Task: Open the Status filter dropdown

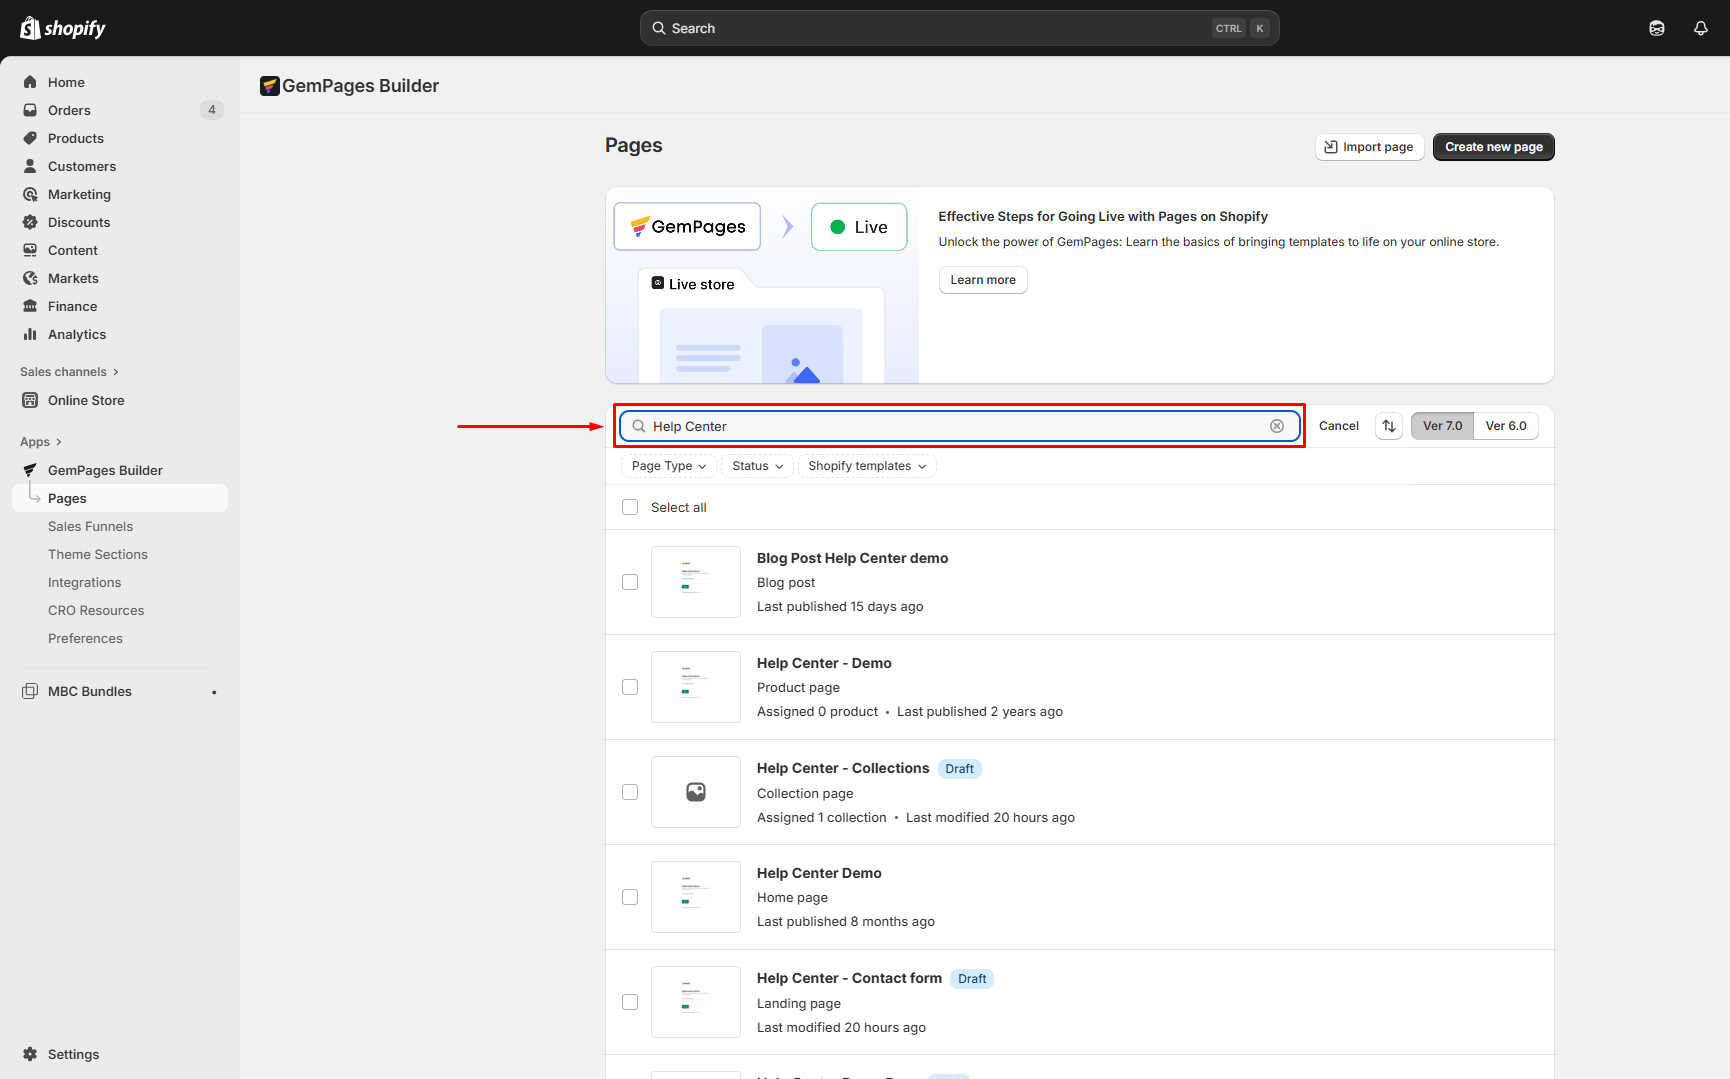Action: point(757,466)
